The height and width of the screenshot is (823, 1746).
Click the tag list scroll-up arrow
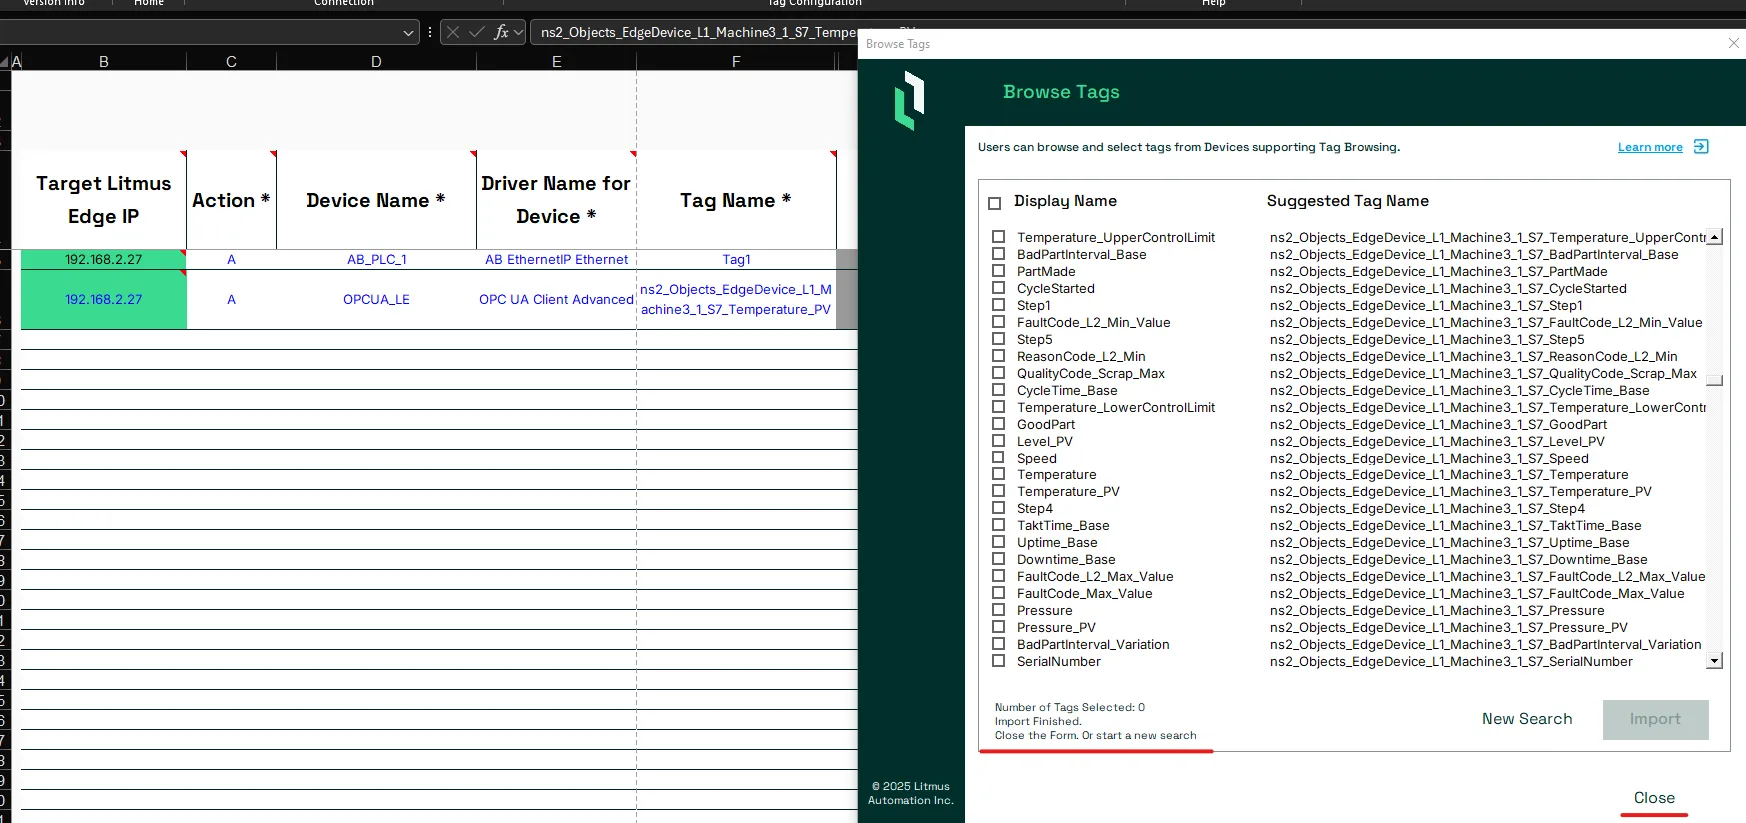(1715, 237)
